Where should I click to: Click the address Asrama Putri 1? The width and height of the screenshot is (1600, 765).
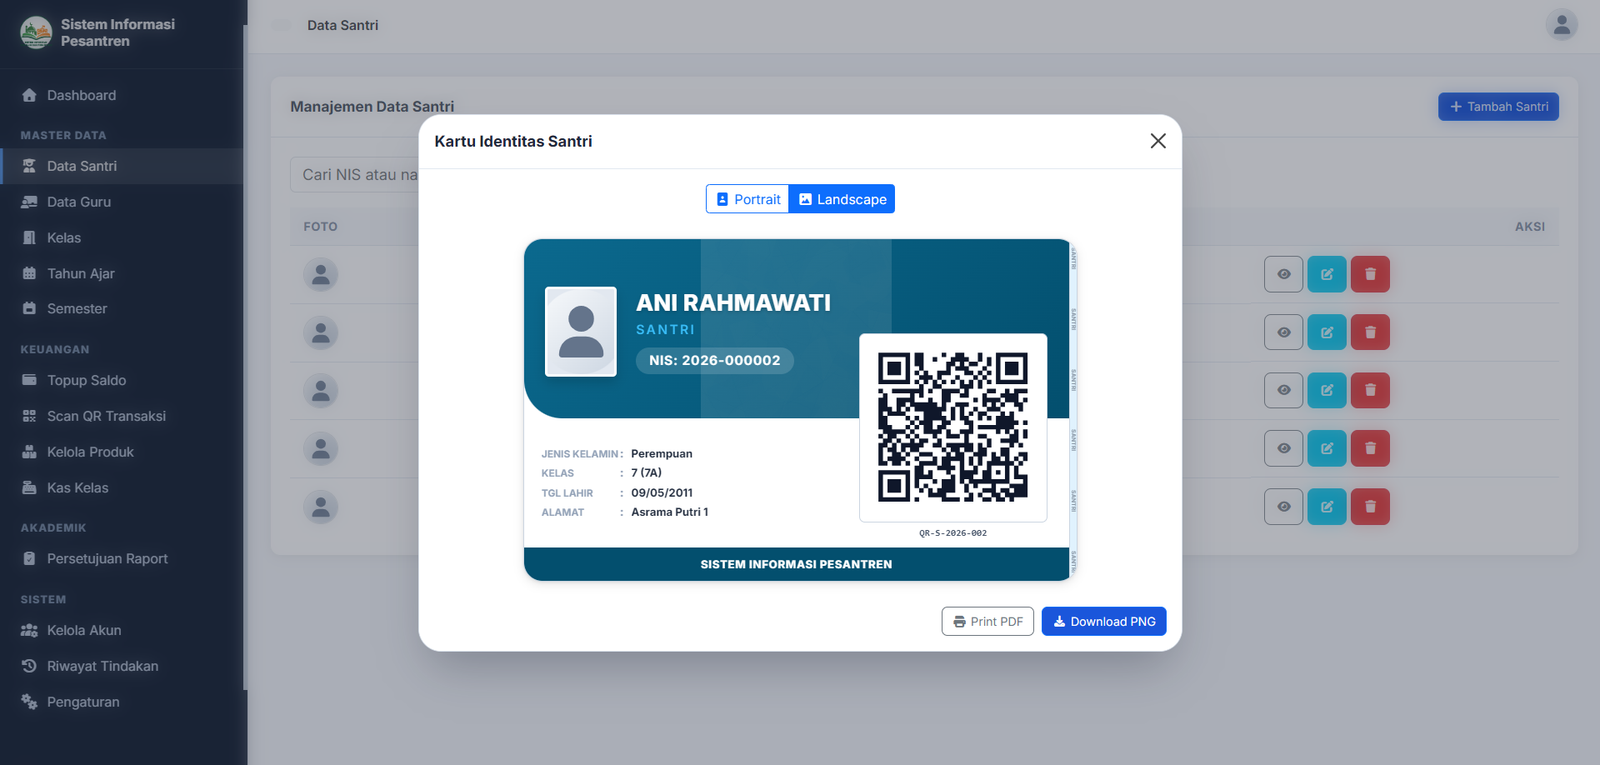pyautogui.click(x=670, y=512)
